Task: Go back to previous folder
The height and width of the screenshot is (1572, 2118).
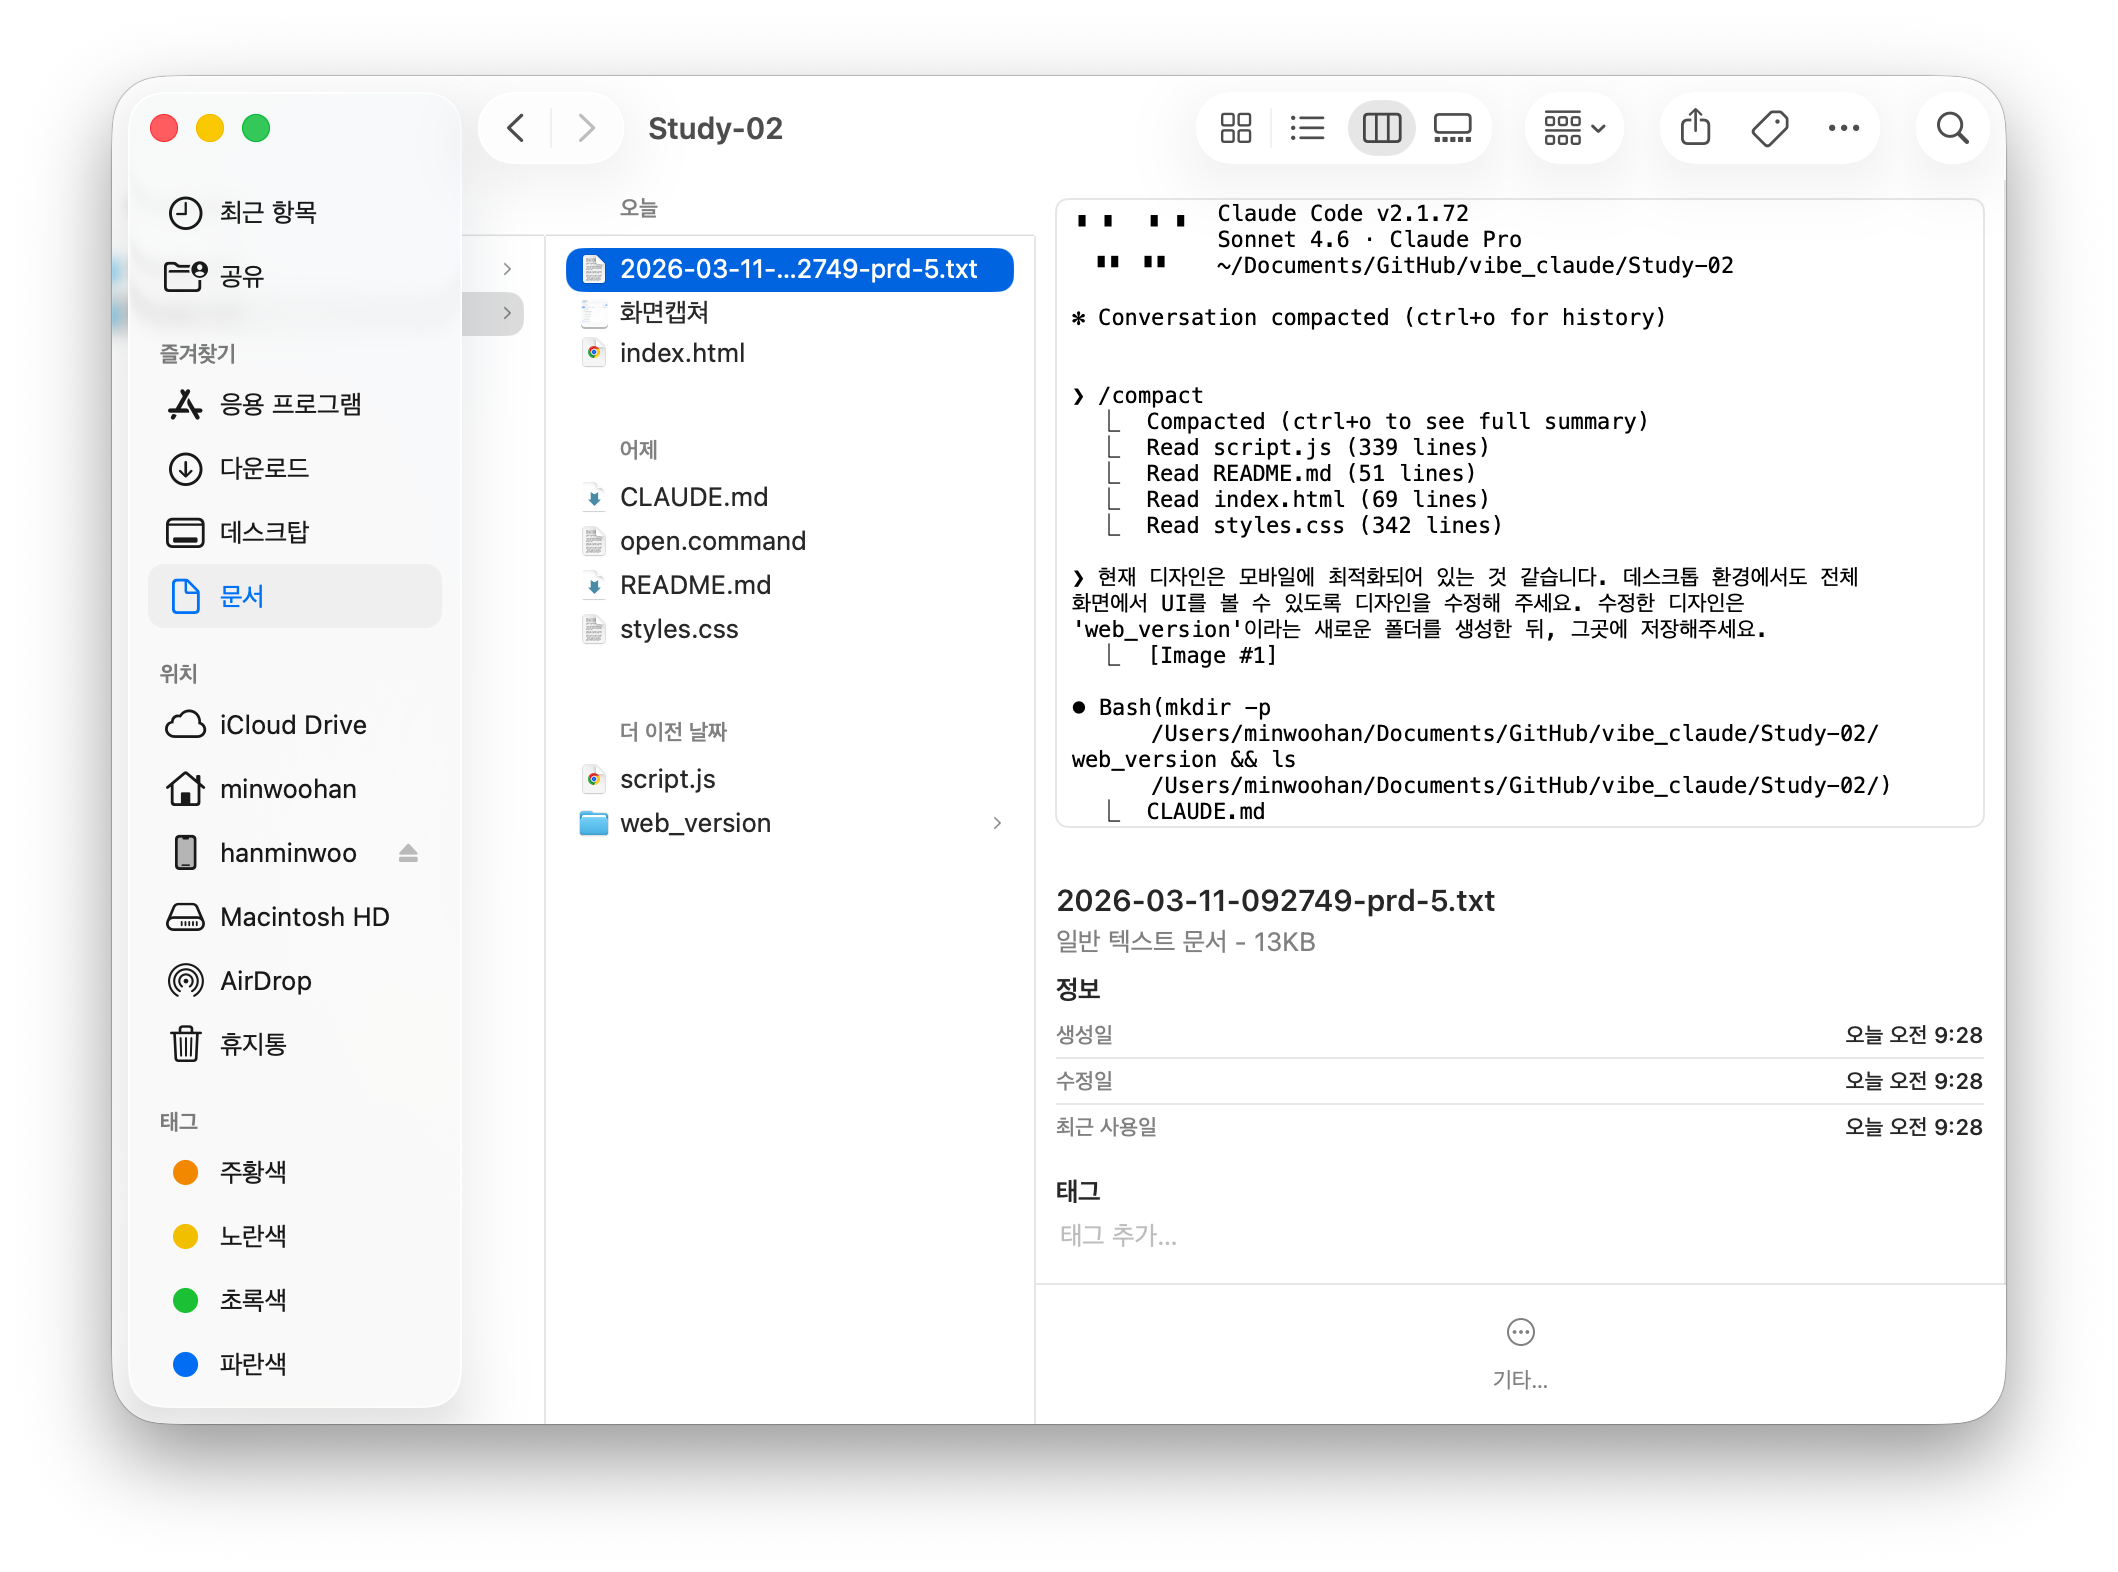Action: click(516, 128)
